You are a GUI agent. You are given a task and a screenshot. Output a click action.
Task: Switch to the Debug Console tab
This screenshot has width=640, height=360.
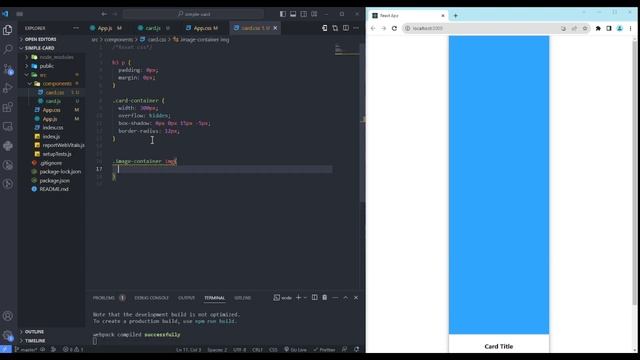coord(151,298)
